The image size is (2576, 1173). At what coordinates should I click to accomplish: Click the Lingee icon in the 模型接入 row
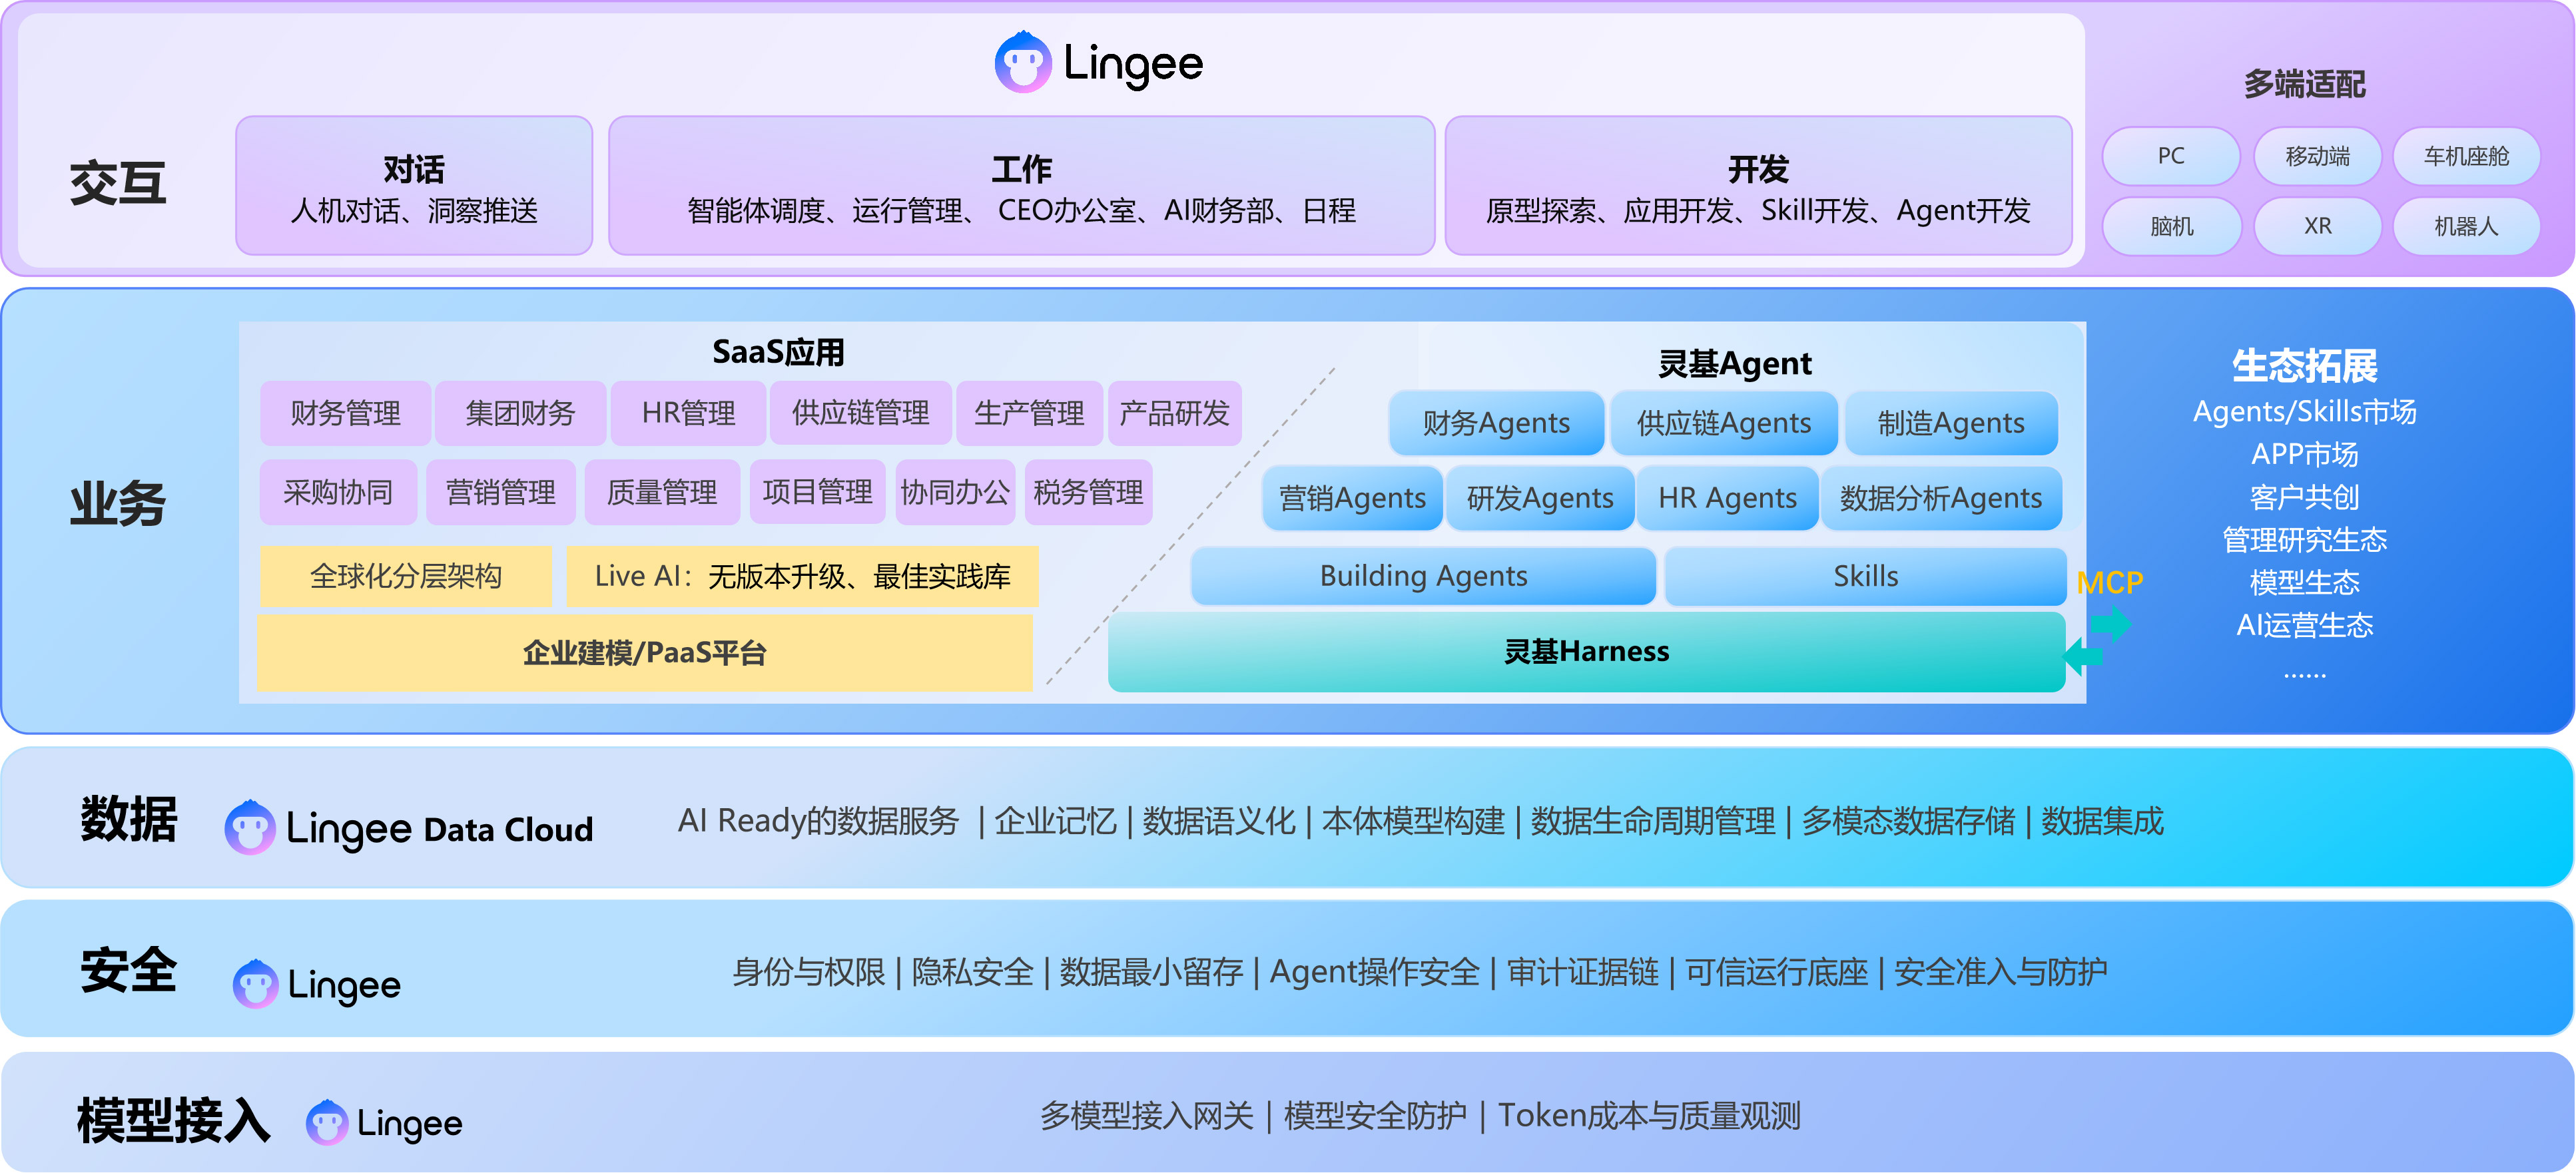[327, 1122]
